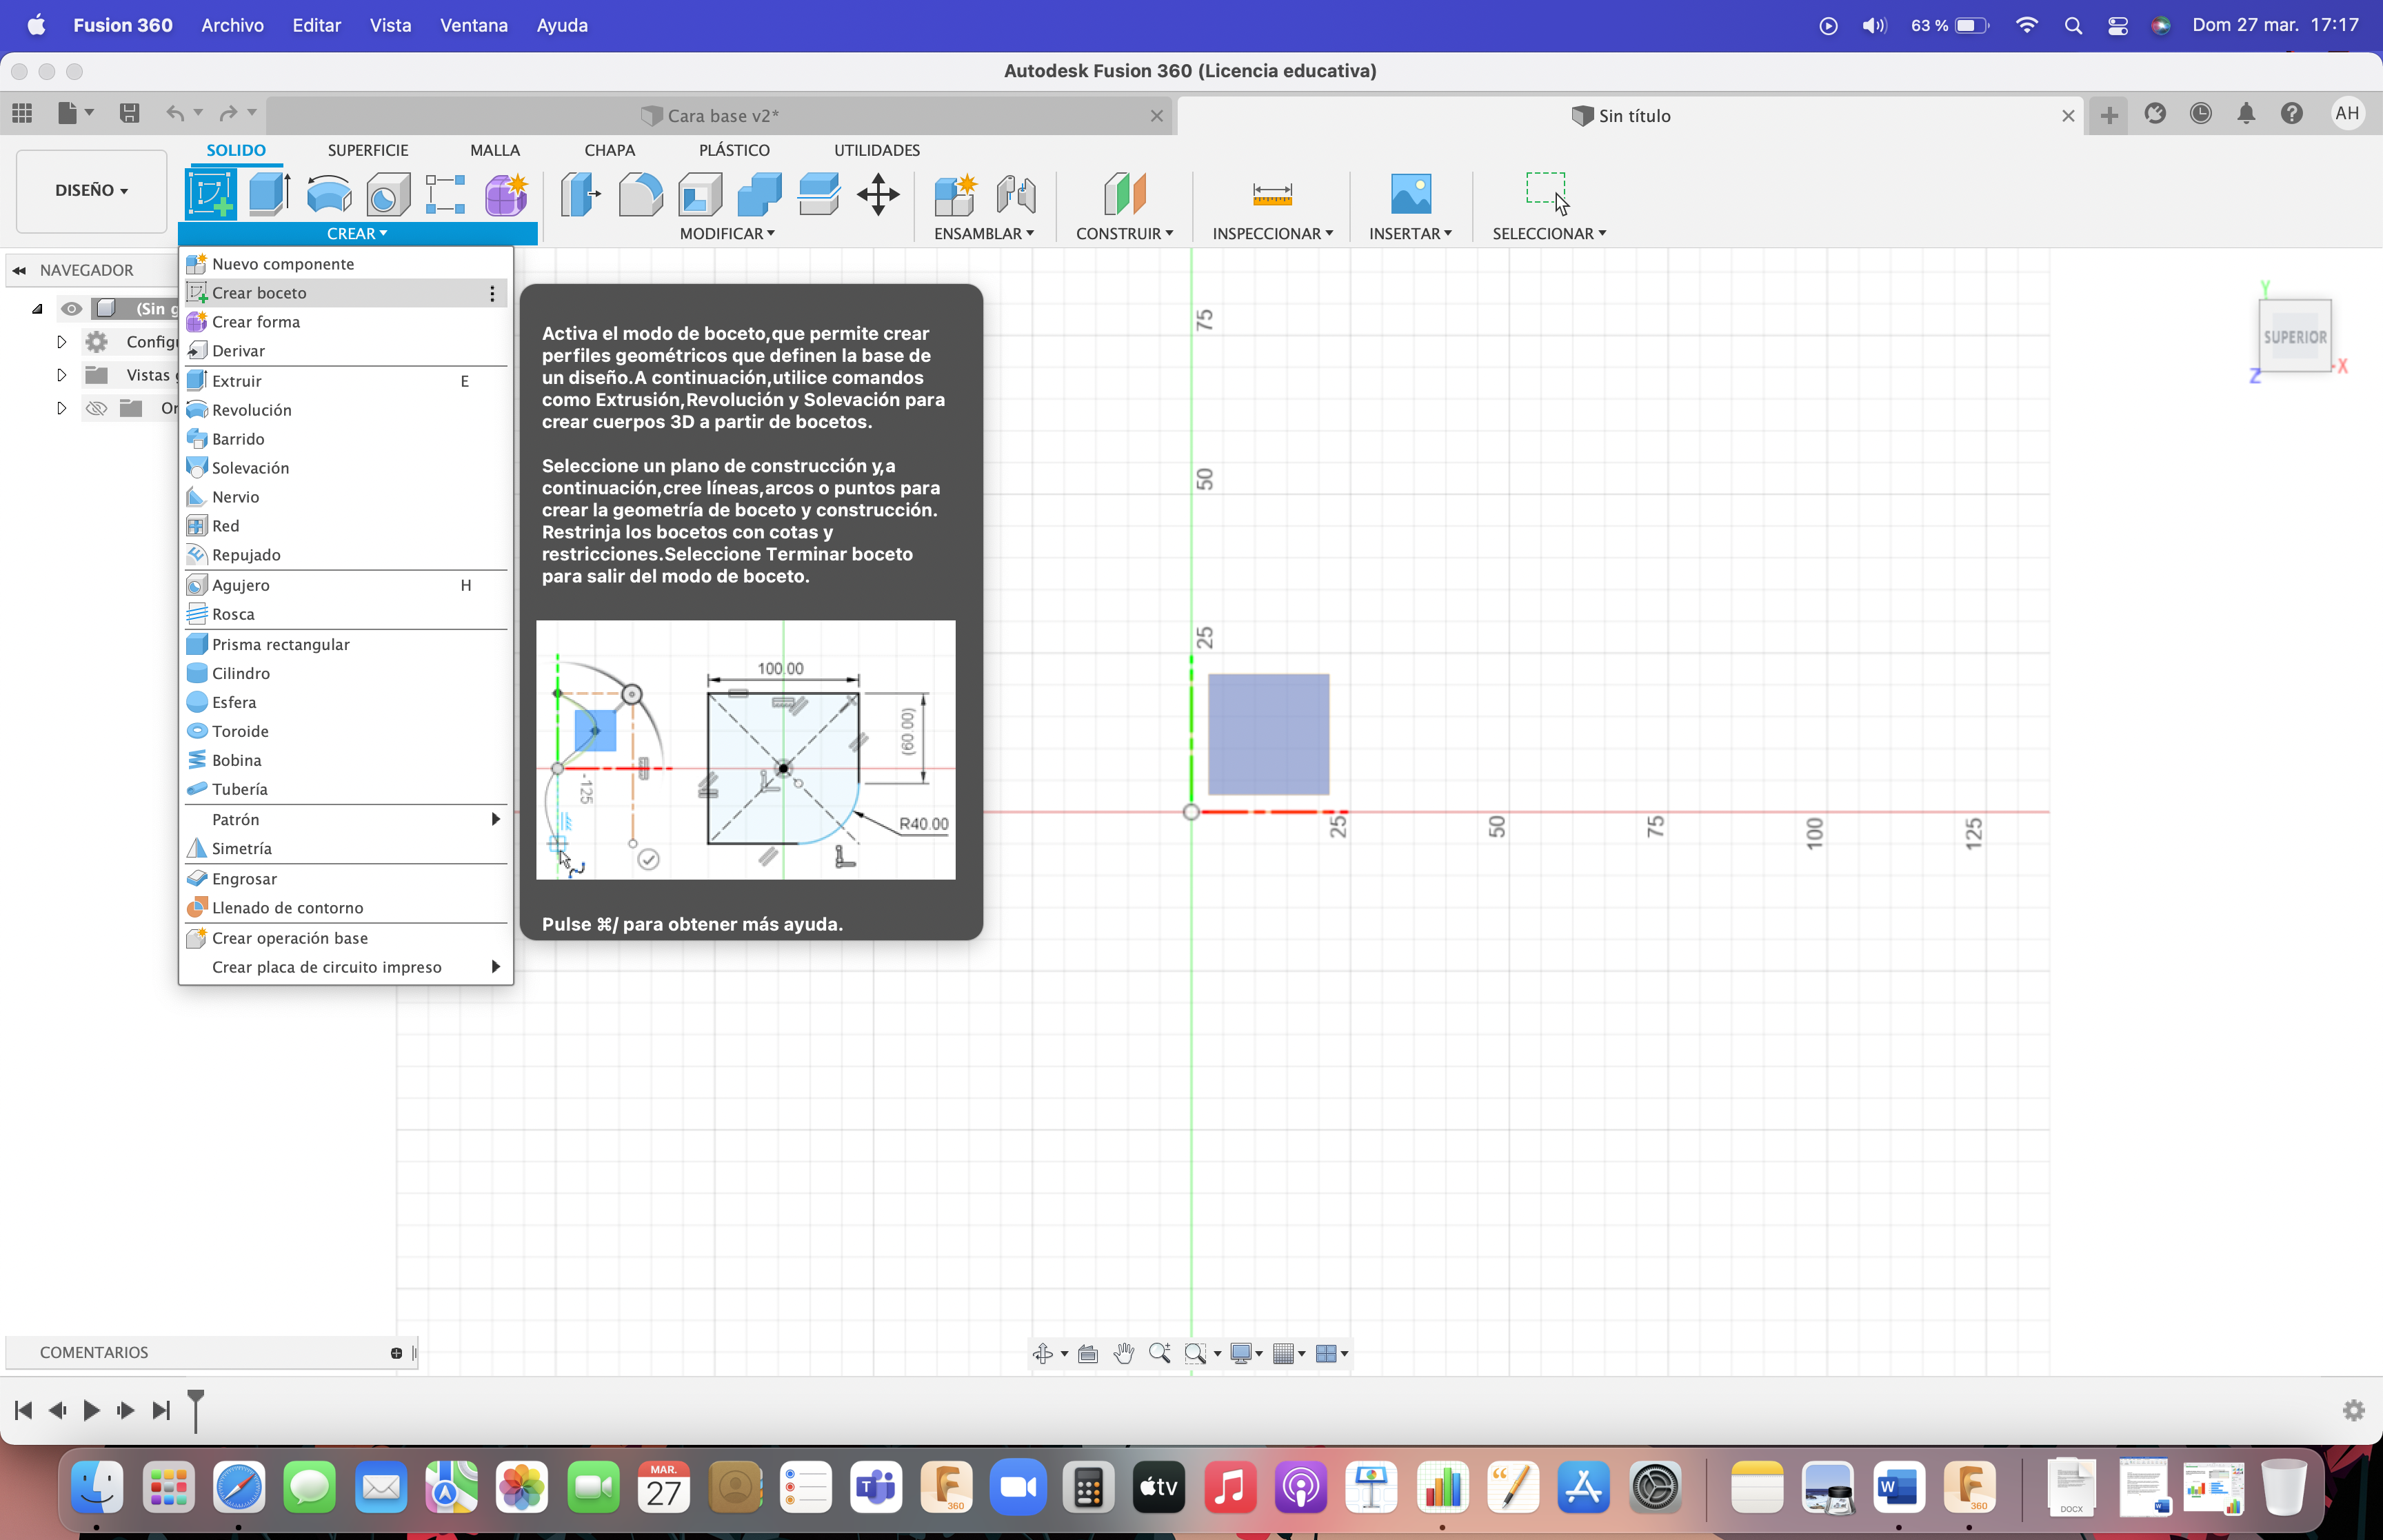The width and height of the screenshot is (2383, 1540).
Task: Click the Measure inspect icon
Action: tap(1272, 193)
